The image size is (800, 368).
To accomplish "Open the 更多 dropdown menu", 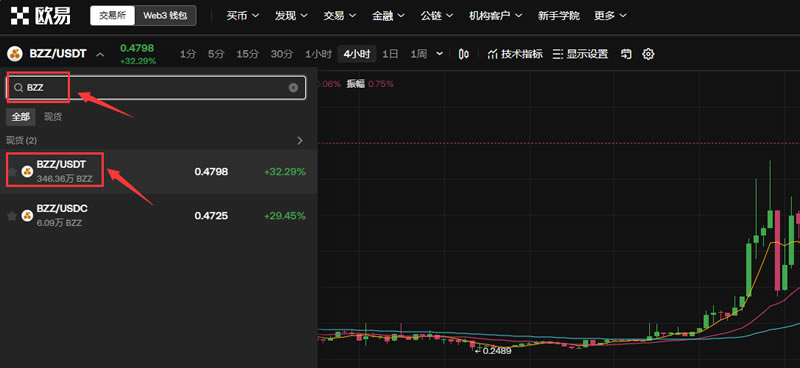I will pyautogui.click(x=610, y=16).
